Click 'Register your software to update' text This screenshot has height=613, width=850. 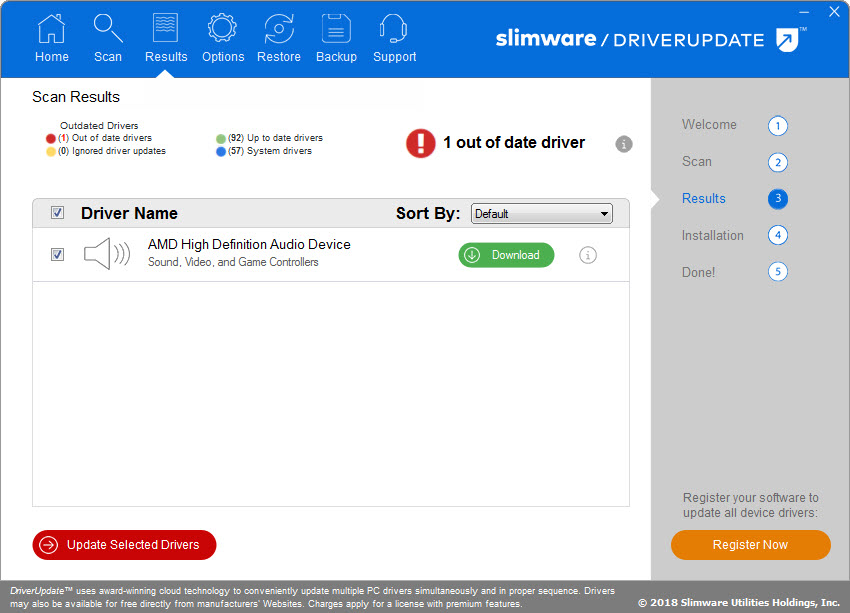click(x=750, y=505)
